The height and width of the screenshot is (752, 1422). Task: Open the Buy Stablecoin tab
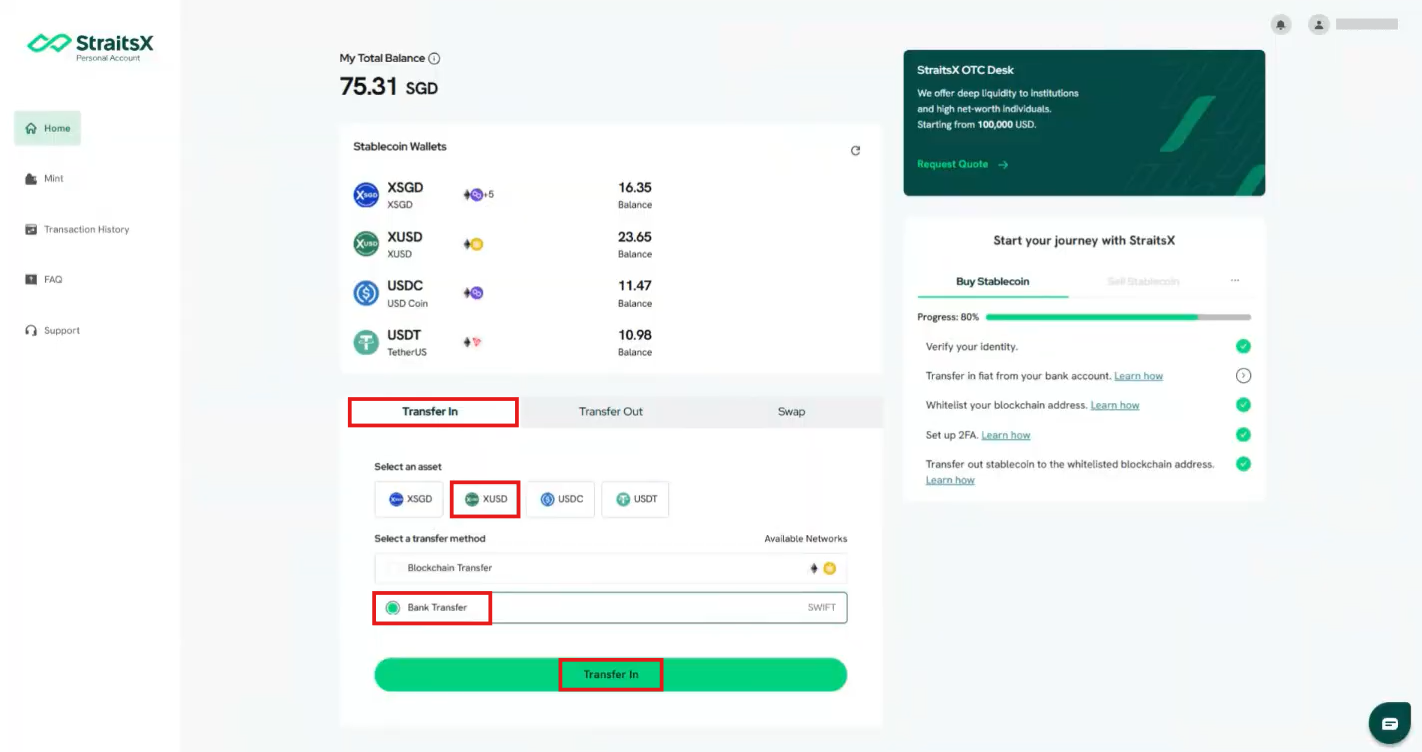[x=992, y=282]
